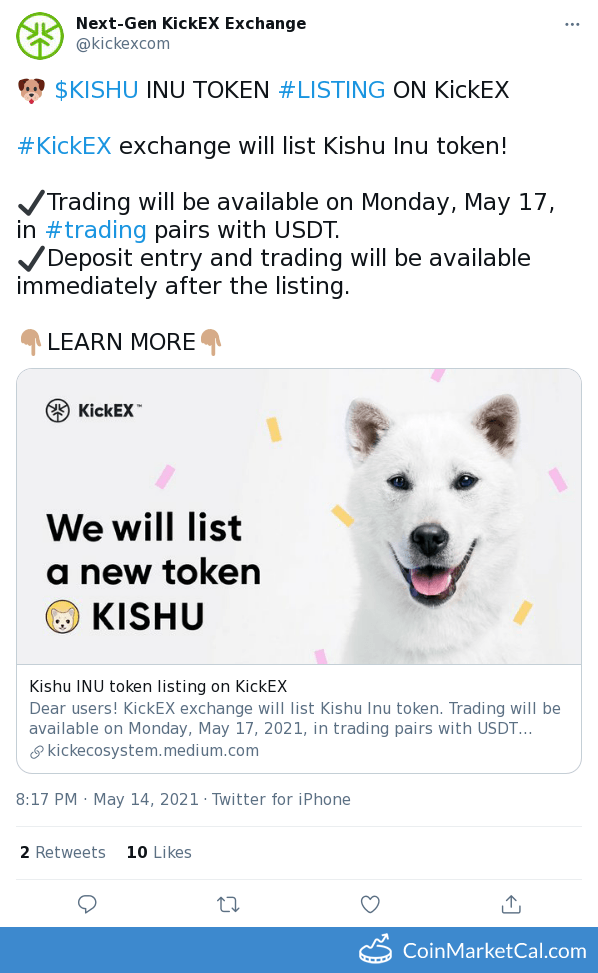Open the #LISTING hashtag
The width and height of the screenshot is (598, 973).
pos(331,90)
